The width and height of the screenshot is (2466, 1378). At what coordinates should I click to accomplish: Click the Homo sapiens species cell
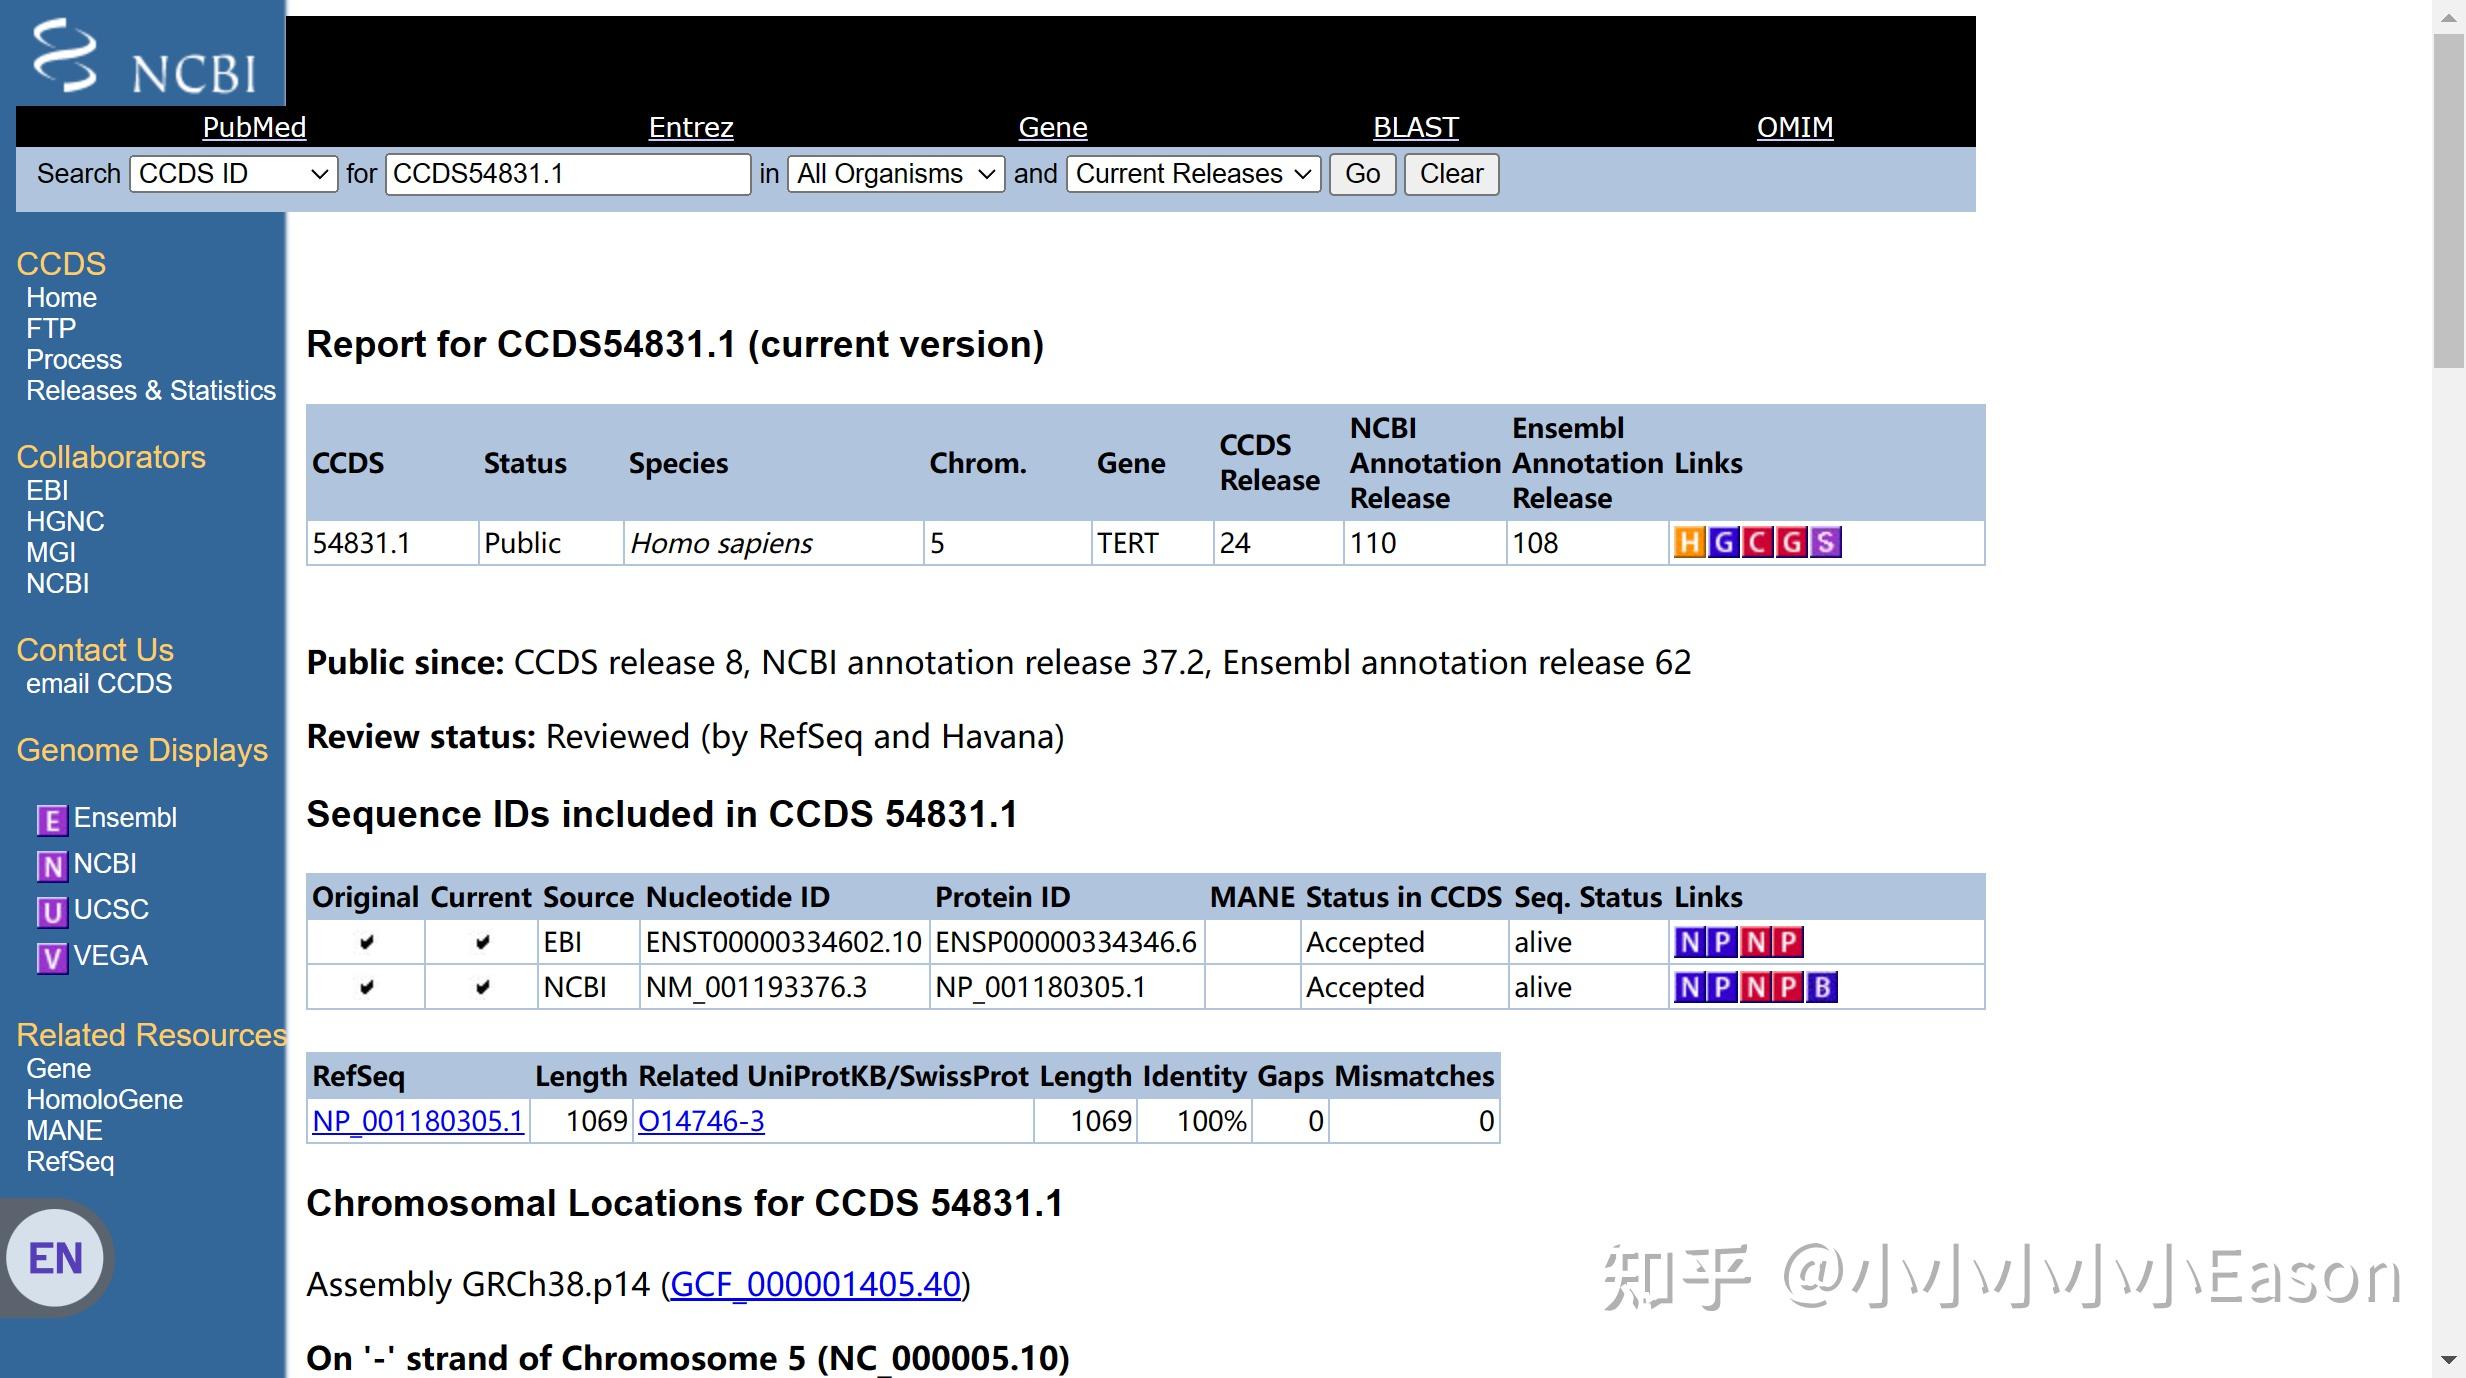pyautogui.click(x=773, y=543)
